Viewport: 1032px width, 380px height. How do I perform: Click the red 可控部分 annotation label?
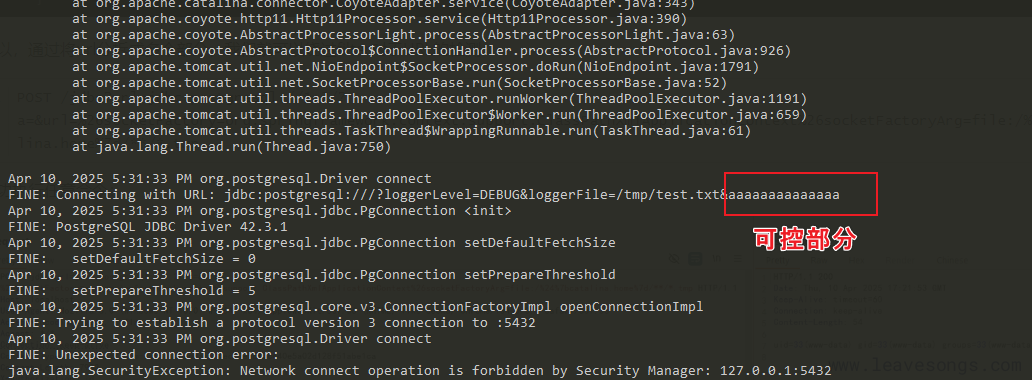point(804,239)
